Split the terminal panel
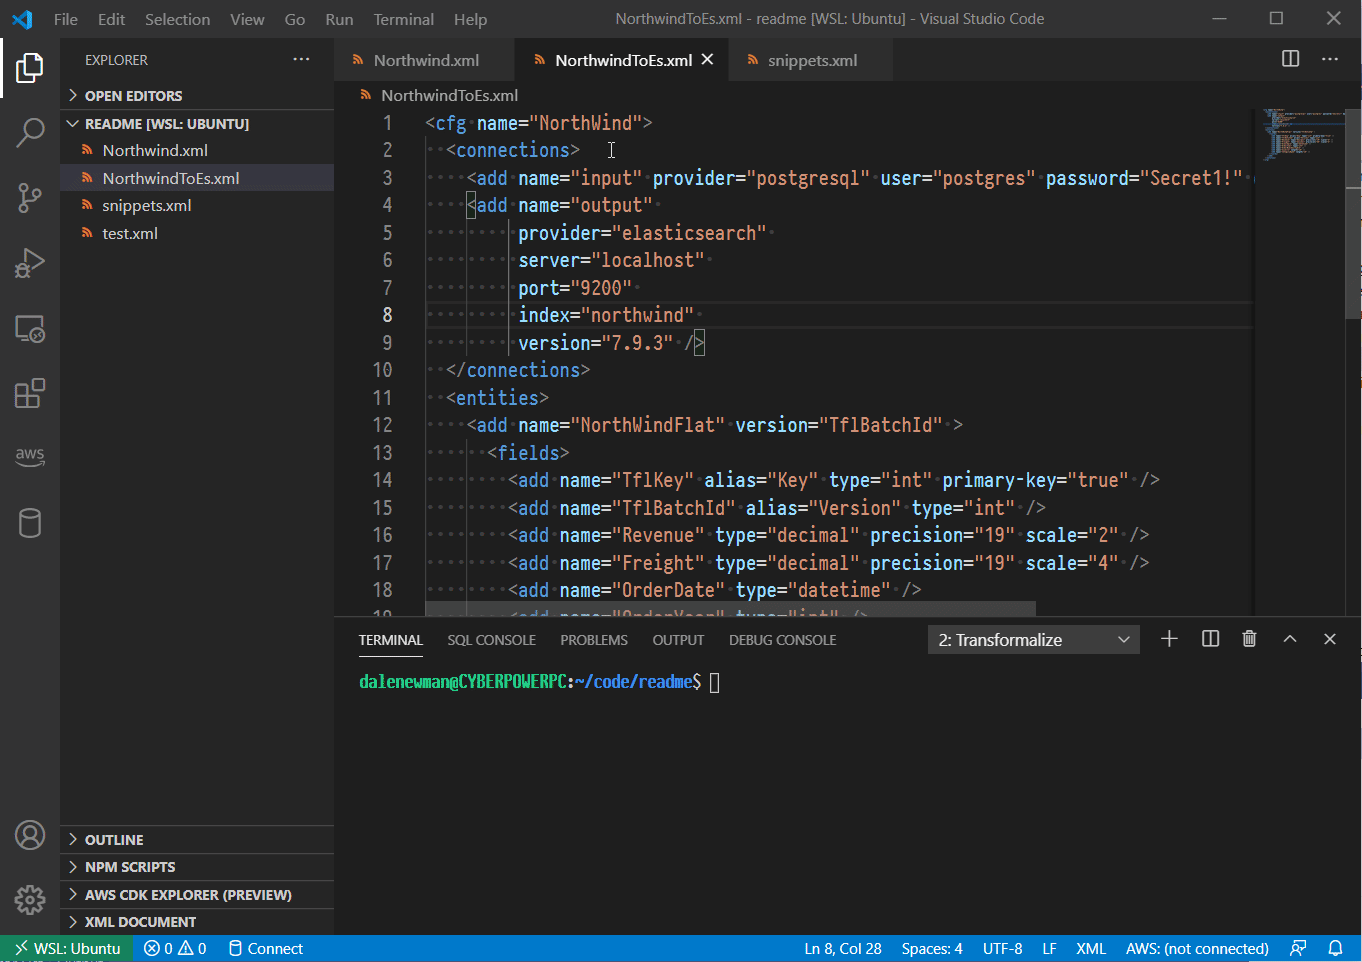The image size is (1362, 962). [x=1210, y=639]
